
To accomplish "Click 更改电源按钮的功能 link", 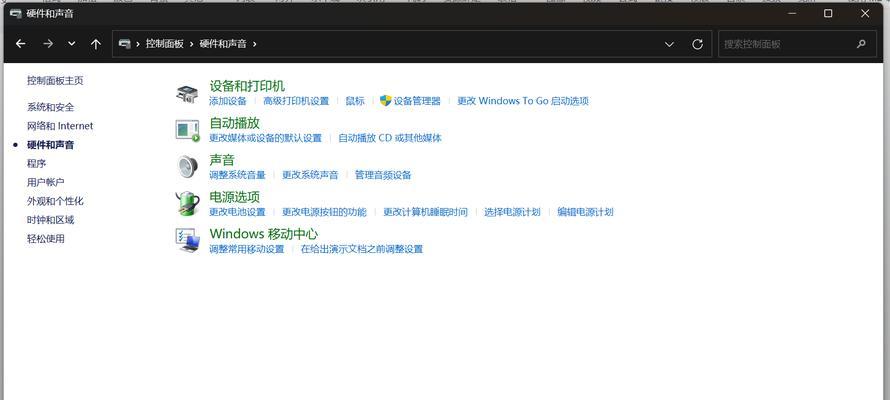I will pos(324,212).
